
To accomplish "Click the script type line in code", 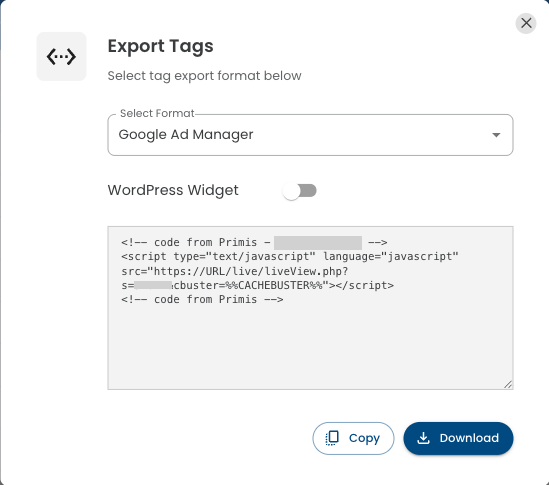I will [290, 257].
